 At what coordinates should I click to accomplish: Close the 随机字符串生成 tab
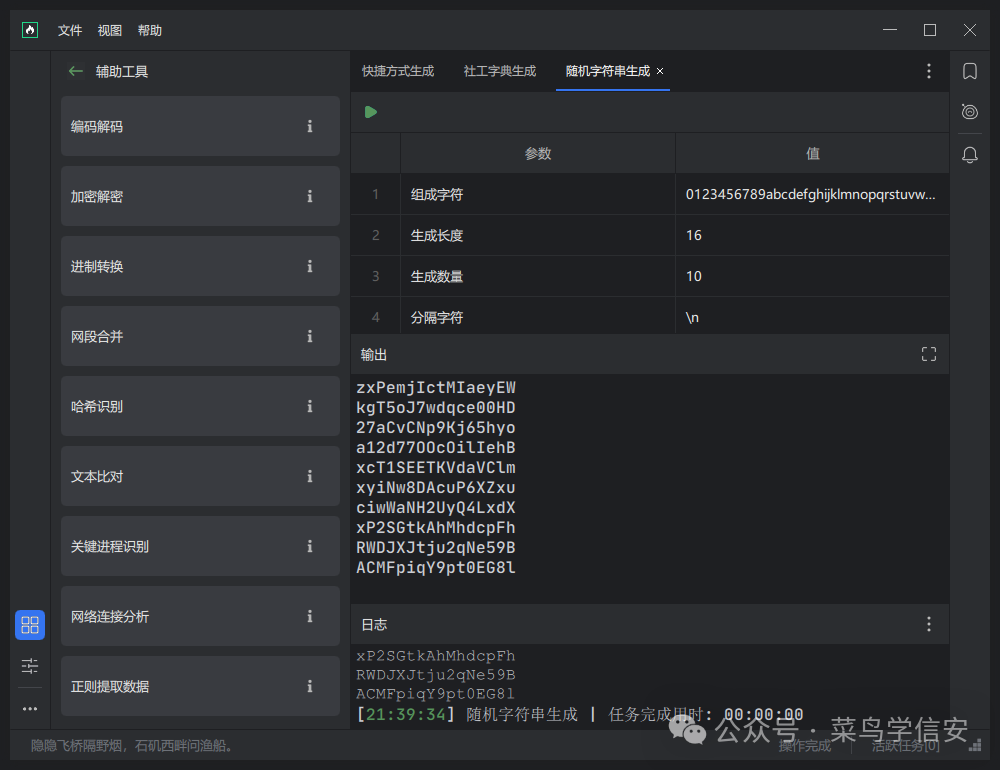[x=659, y=71]
